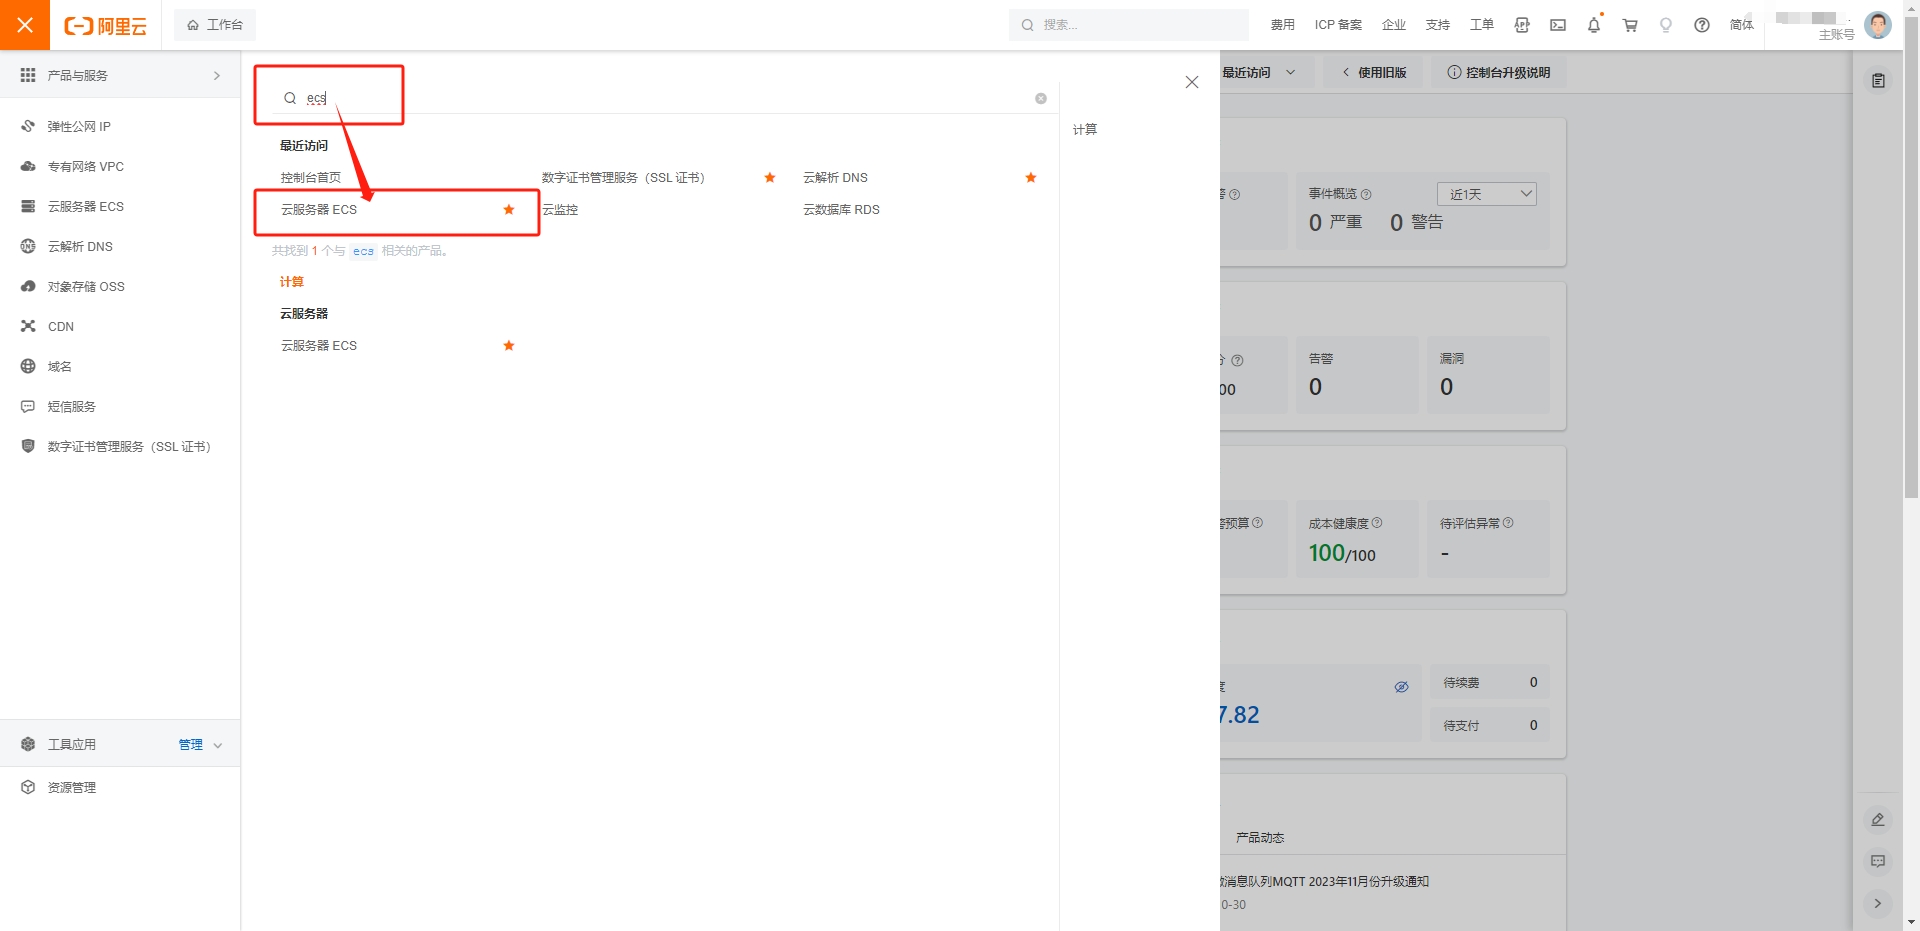1920x931 pixels.
Task: Open 待续费 pending renewal item
Action: coord(1490,682)
